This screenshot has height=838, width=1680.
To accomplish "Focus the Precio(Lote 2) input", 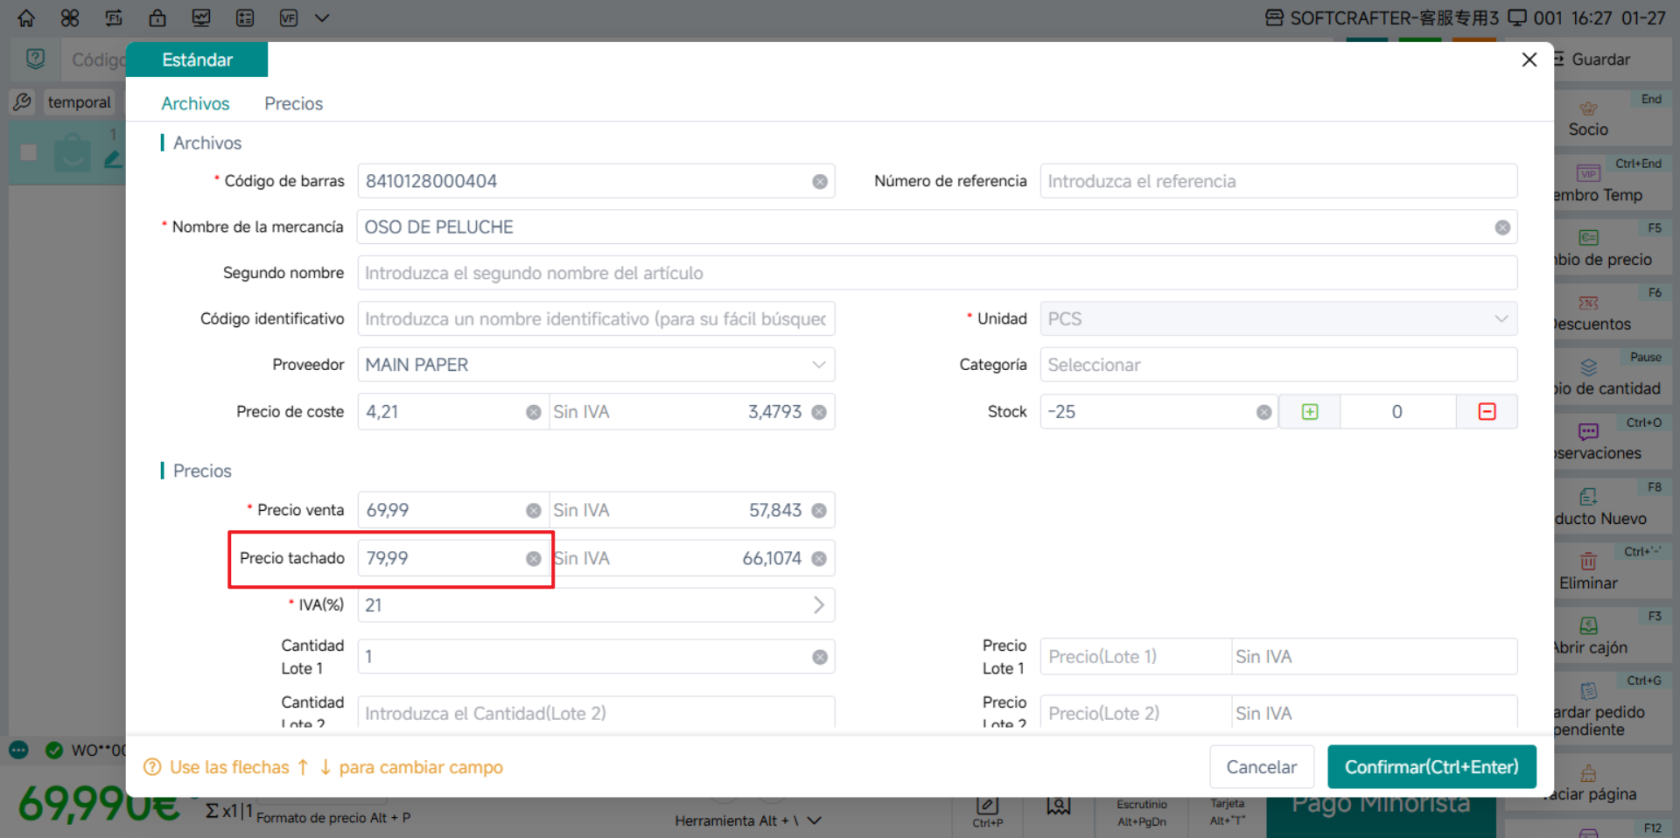I will click(1135, 713).
